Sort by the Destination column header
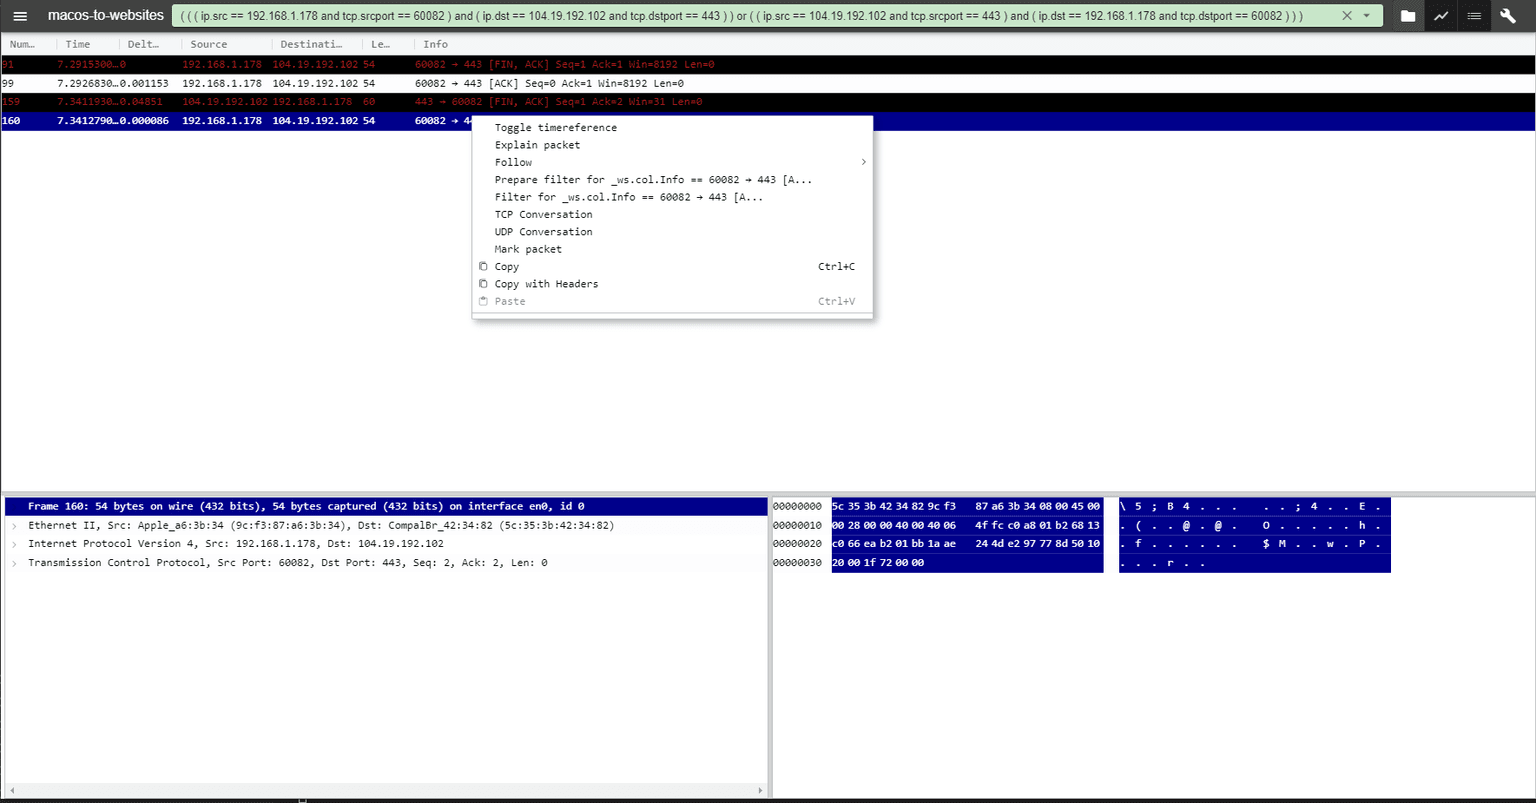This screenshot has width=1536, height=803. tap(310, 44)
